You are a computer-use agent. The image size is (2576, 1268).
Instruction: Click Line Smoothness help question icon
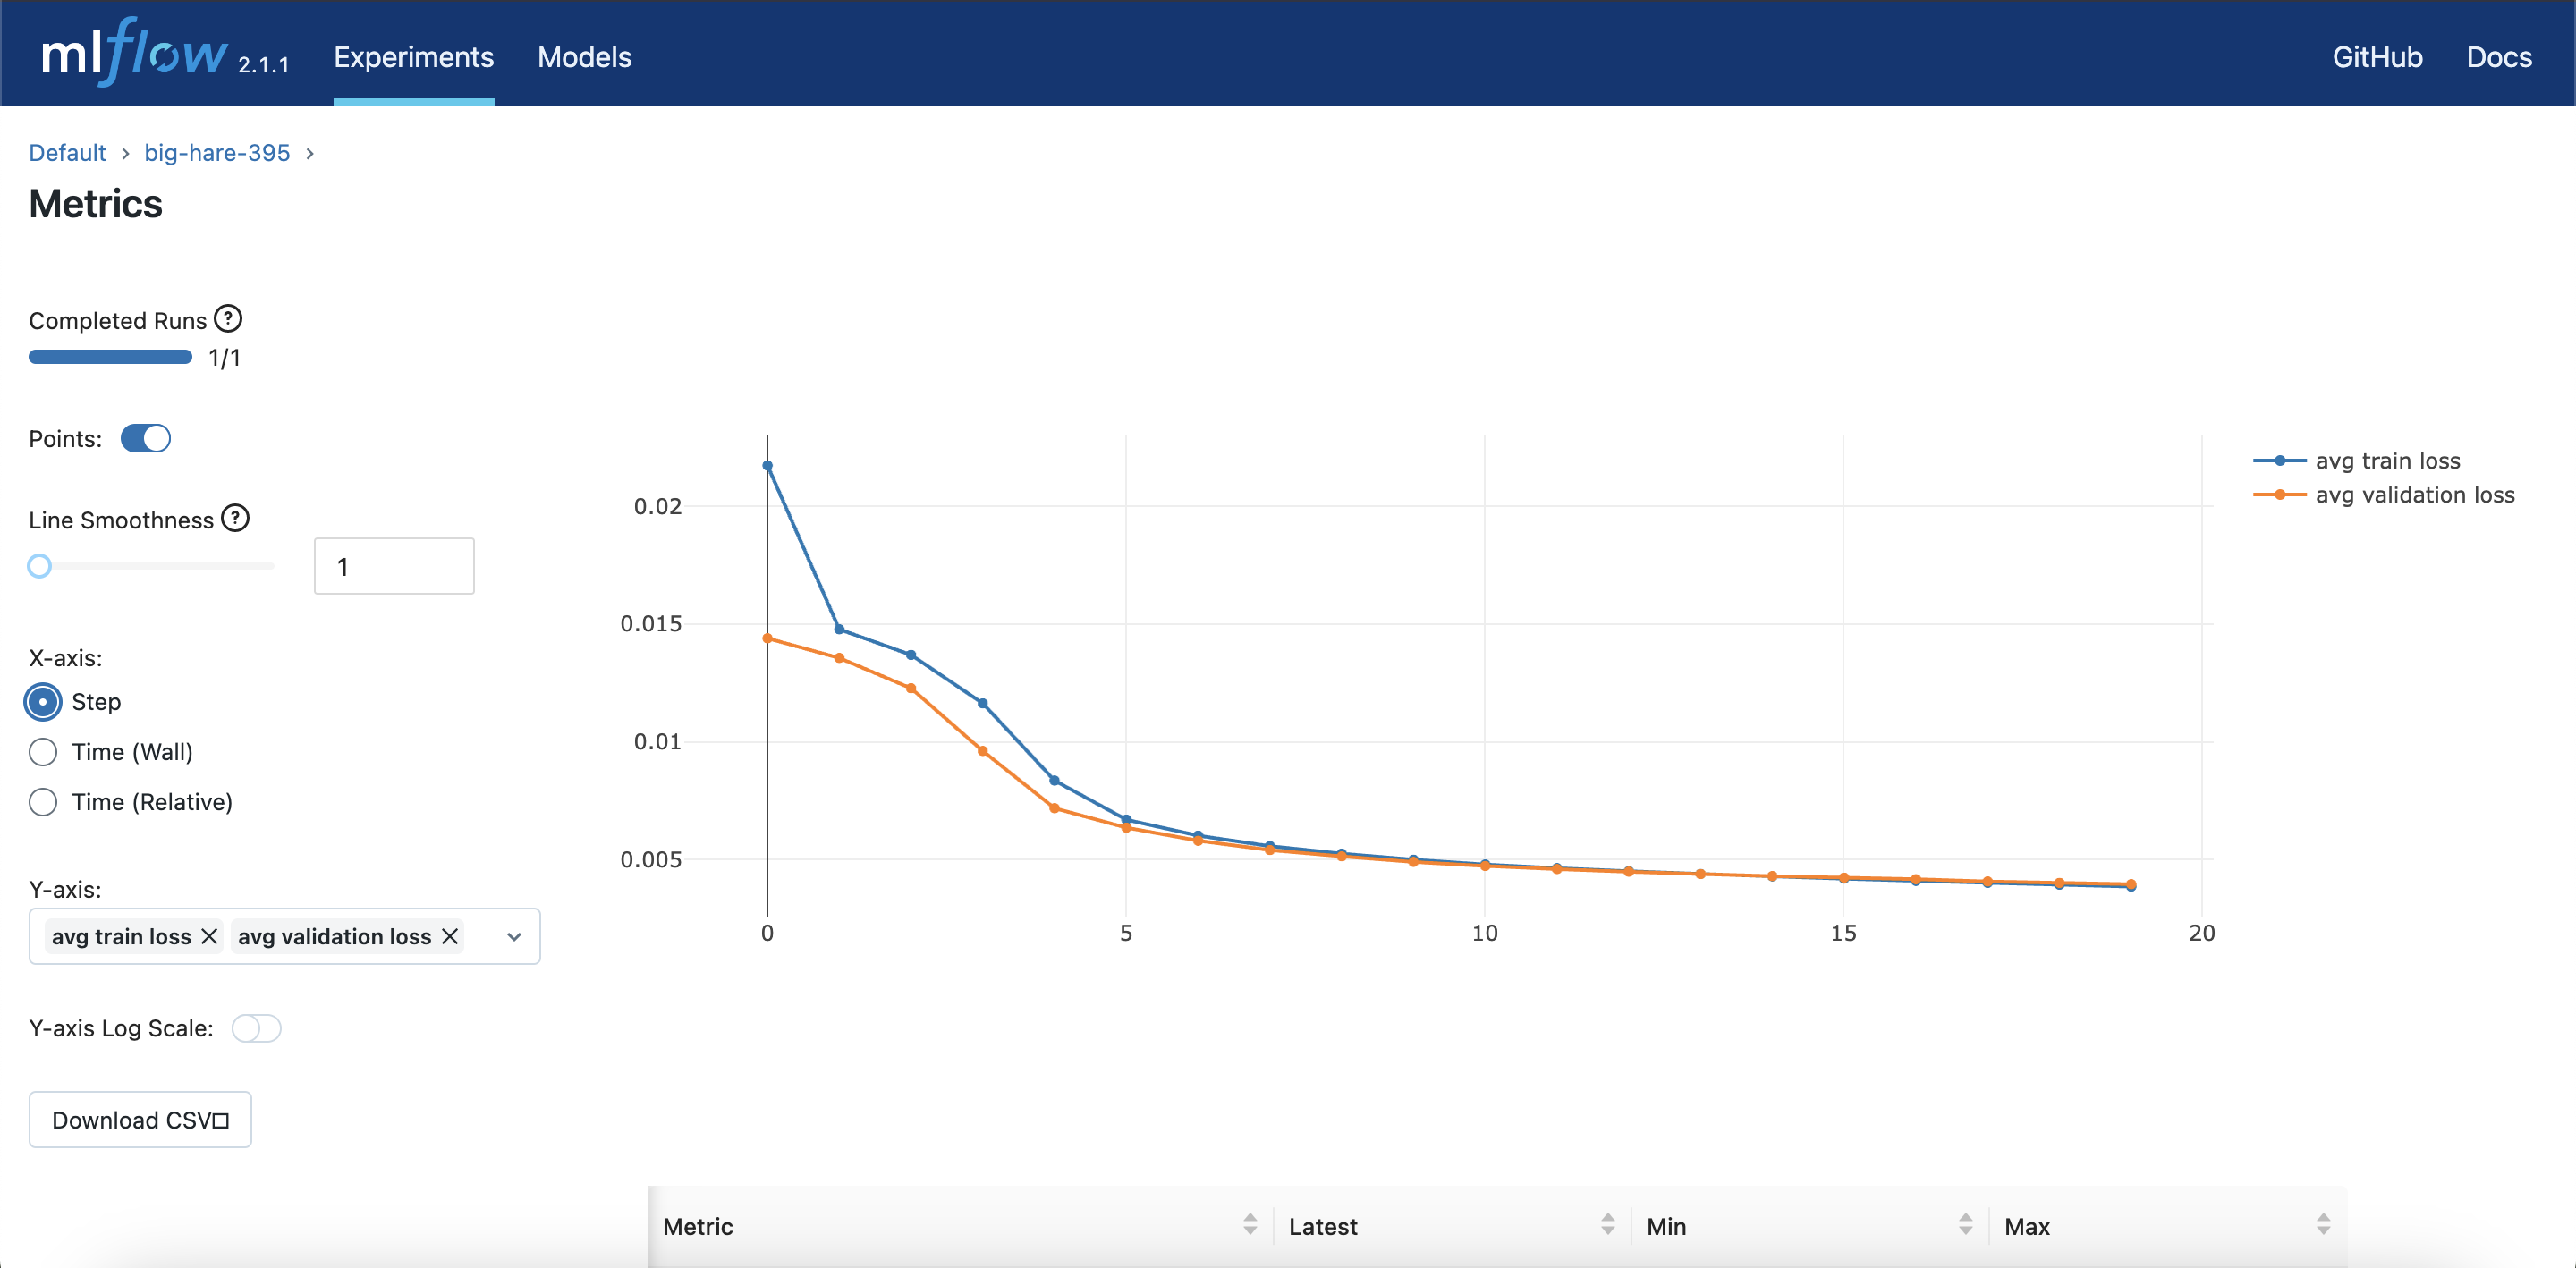click(235, 518)
